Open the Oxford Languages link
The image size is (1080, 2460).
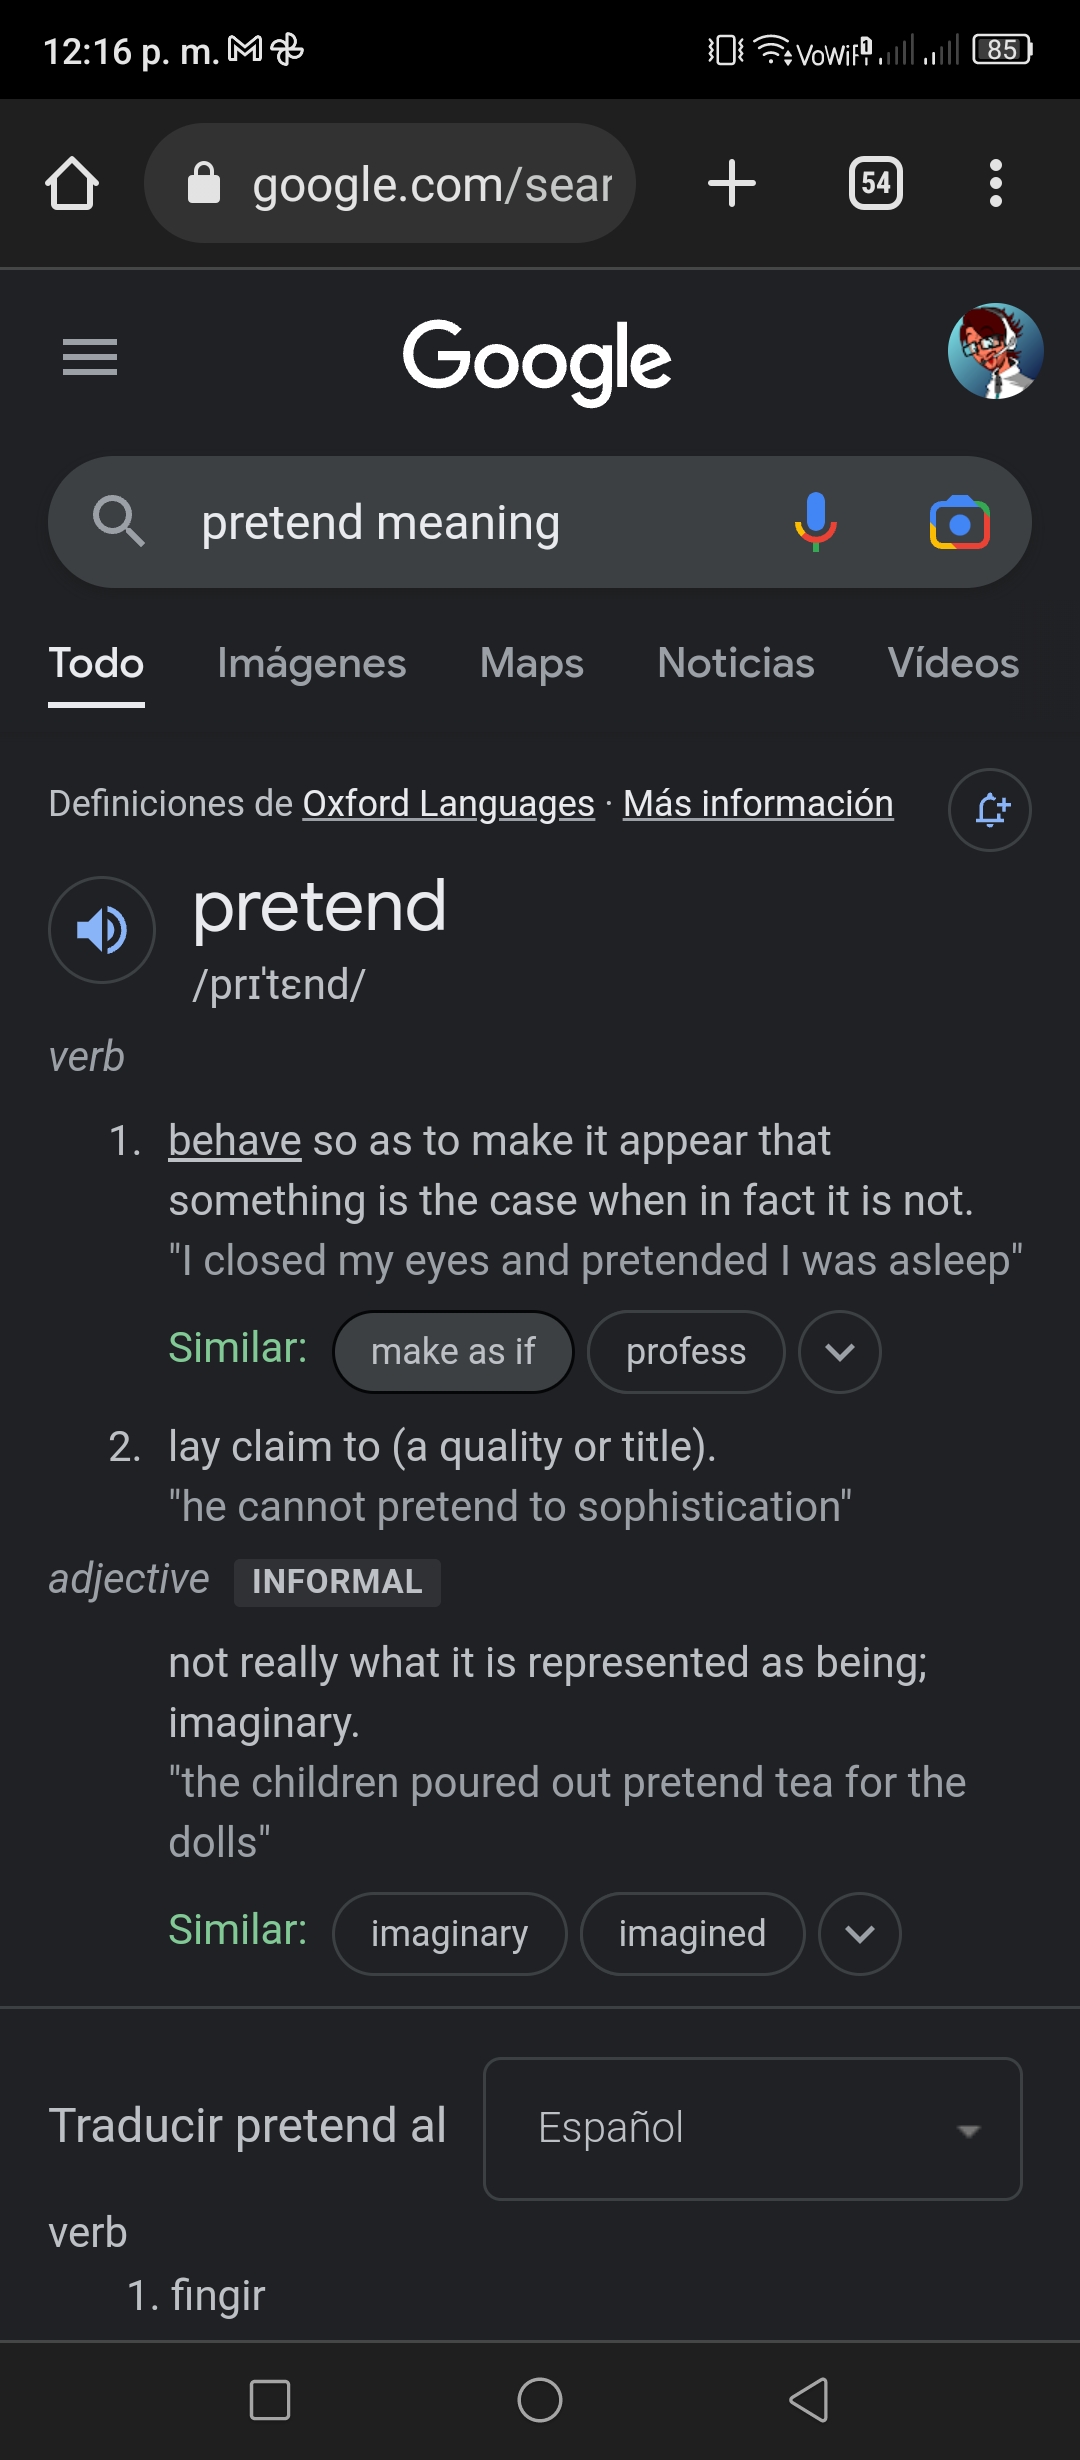(449, 804)
